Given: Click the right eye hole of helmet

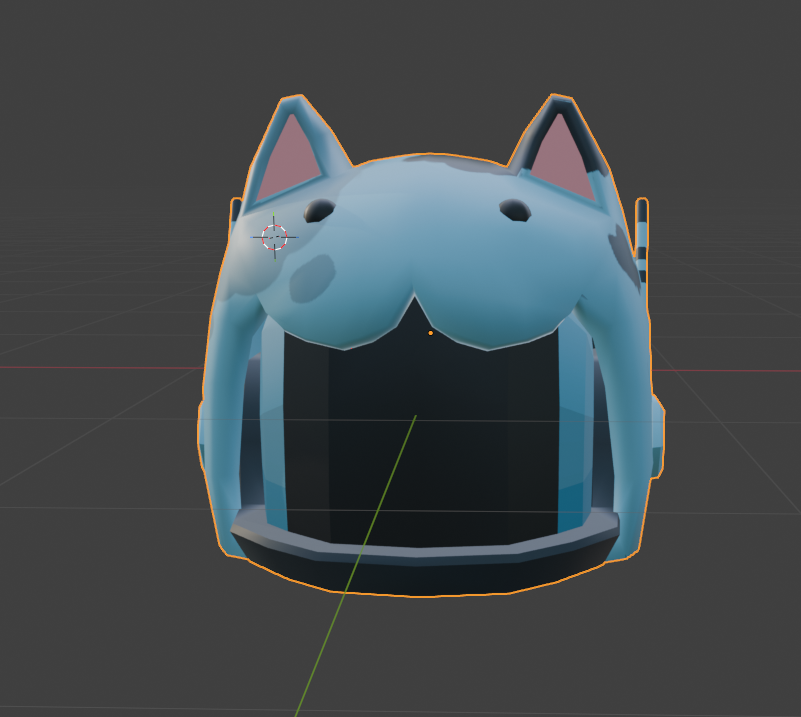Looking at the screenshot, I should coord(515,210).
